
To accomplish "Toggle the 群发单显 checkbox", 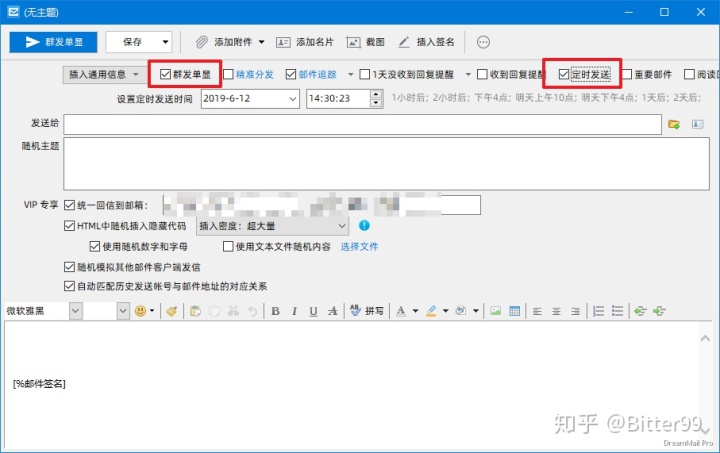I will click(165, 74).
